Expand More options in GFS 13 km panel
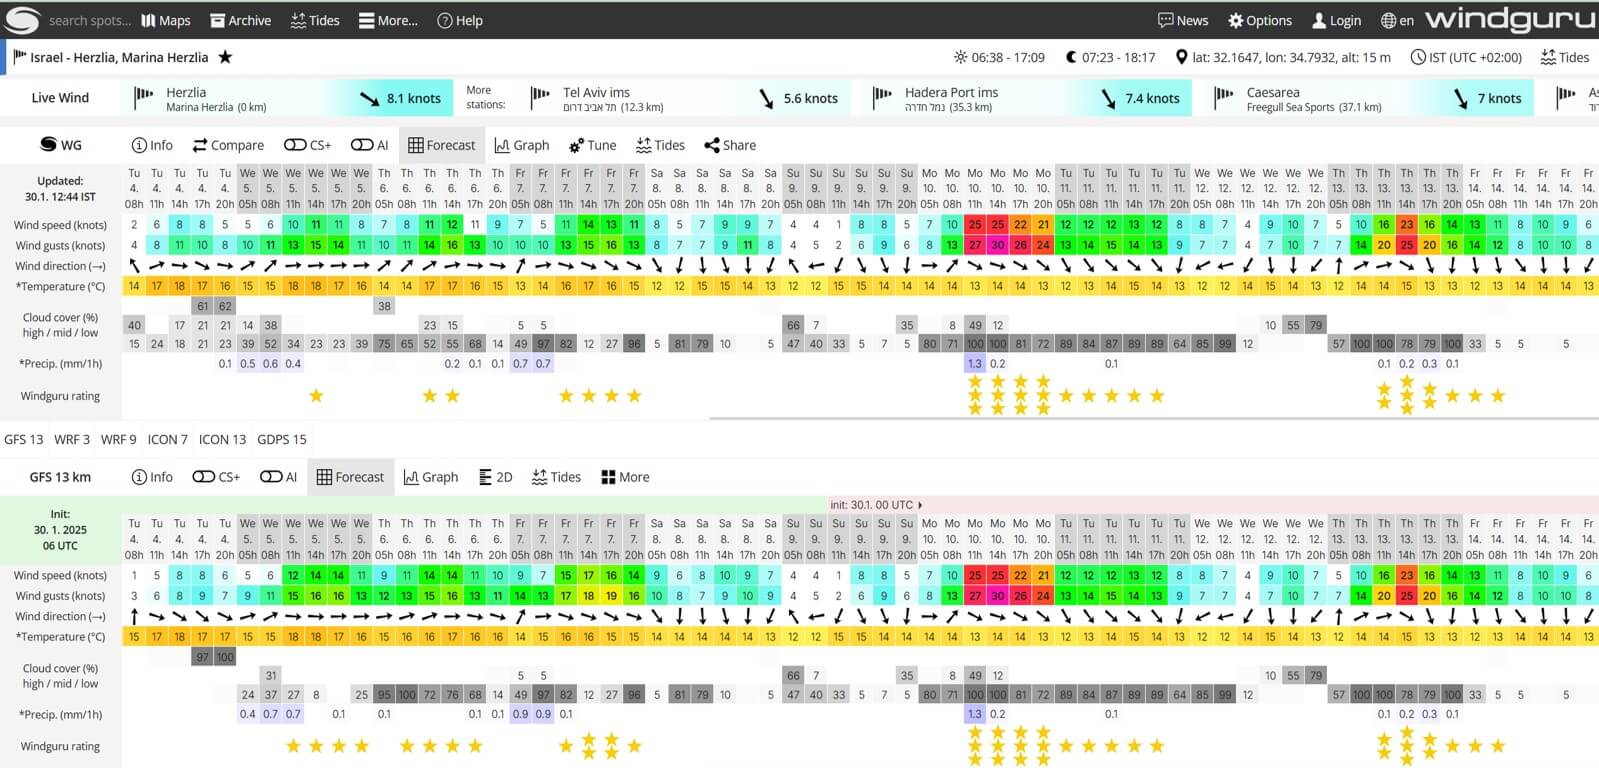The height and width of the screenshot is (768, 1599). (625, 477)
